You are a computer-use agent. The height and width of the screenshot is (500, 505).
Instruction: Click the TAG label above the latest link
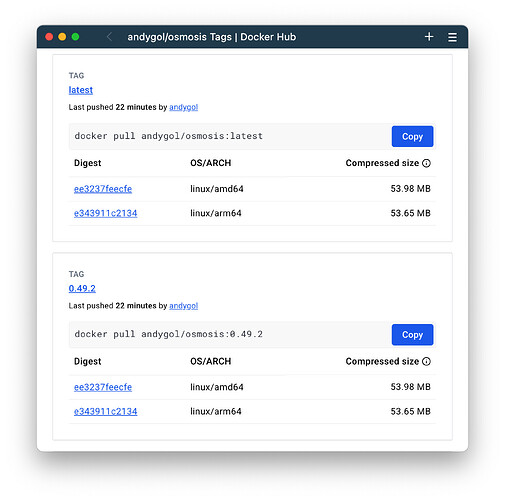(76, 76)
